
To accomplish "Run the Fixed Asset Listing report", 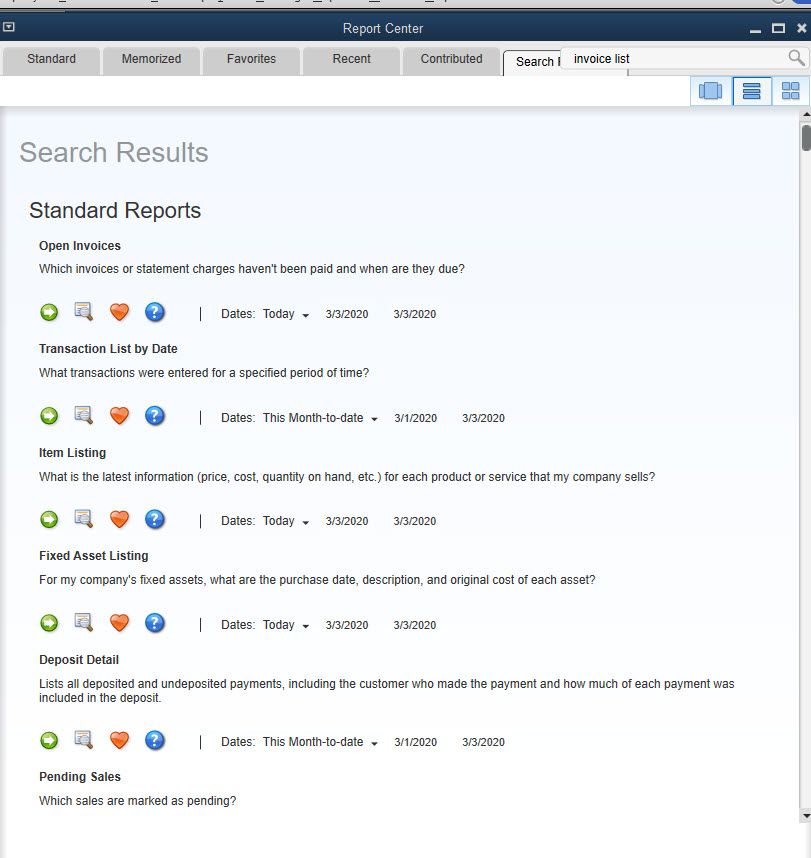I will (49, 623).
